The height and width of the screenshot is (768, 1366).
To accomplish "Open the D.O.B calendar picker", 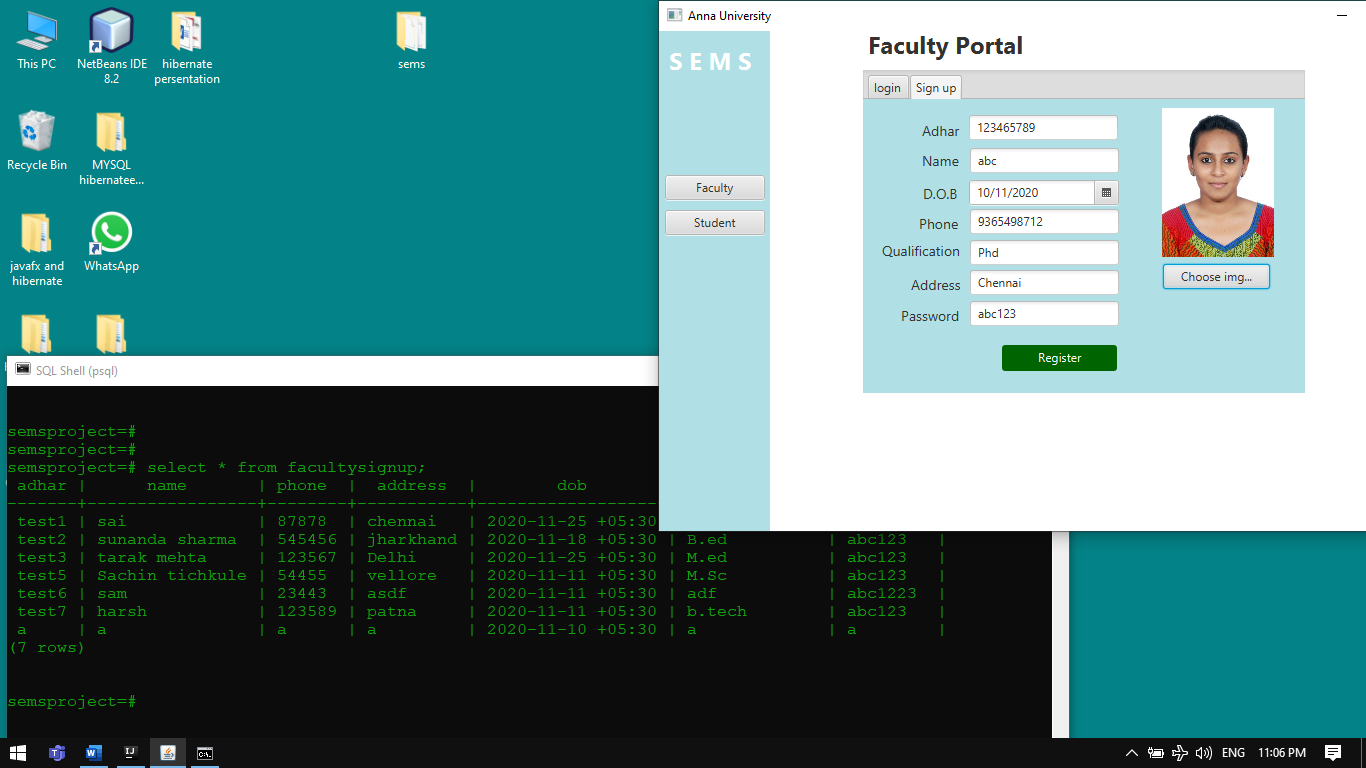I will (1108, 192).
